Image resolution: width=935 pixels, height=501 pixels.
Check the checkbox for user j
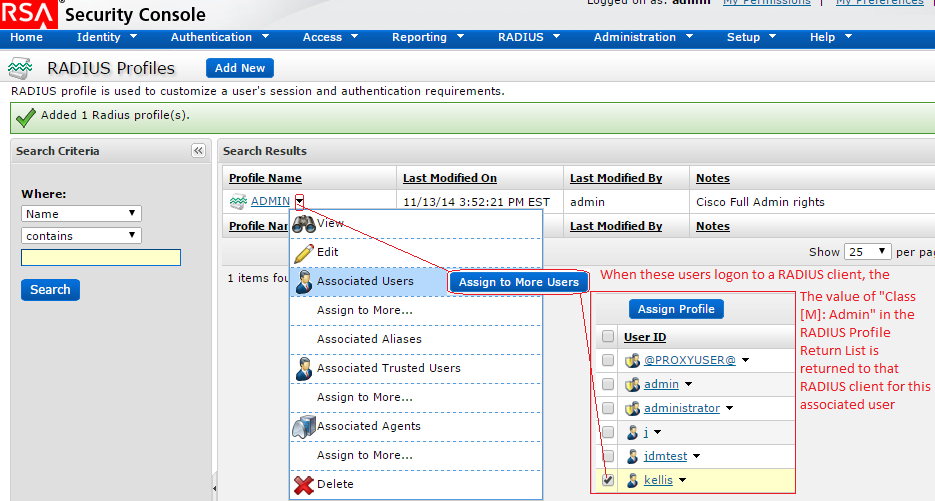point(608,432)
